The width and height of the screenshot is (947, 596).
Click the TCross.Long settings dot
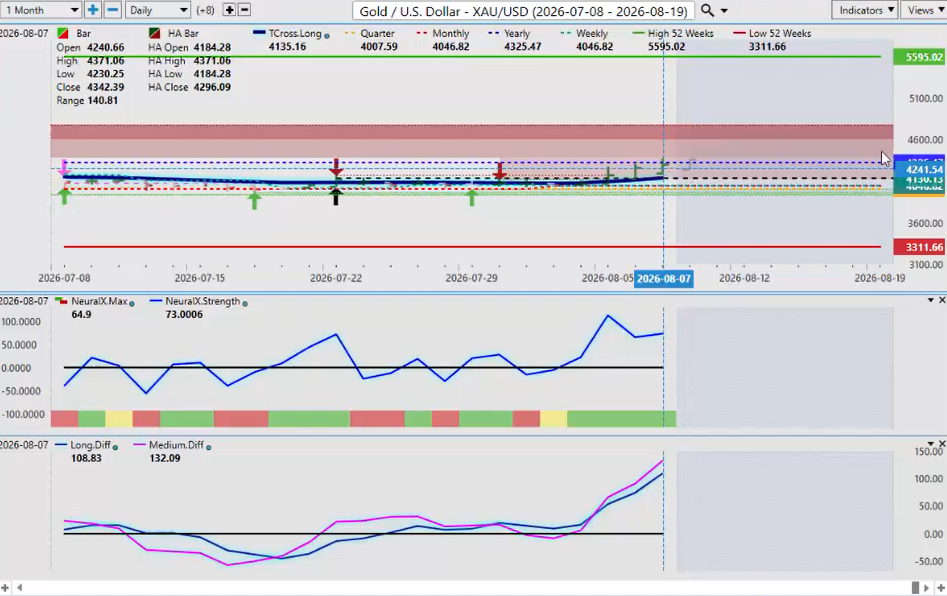[x=327, y=36]
